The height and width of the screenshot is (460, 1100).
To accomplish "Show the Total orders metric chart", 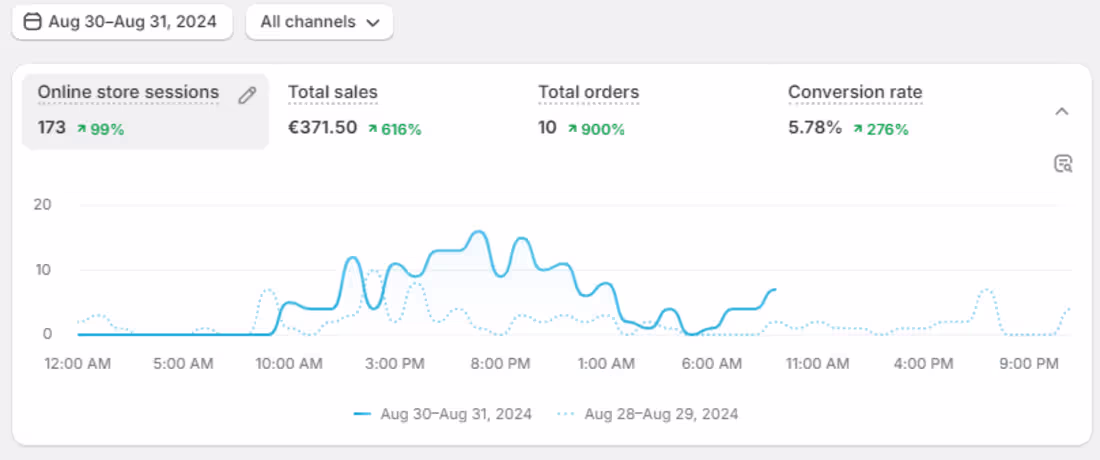I will [588, 93].
